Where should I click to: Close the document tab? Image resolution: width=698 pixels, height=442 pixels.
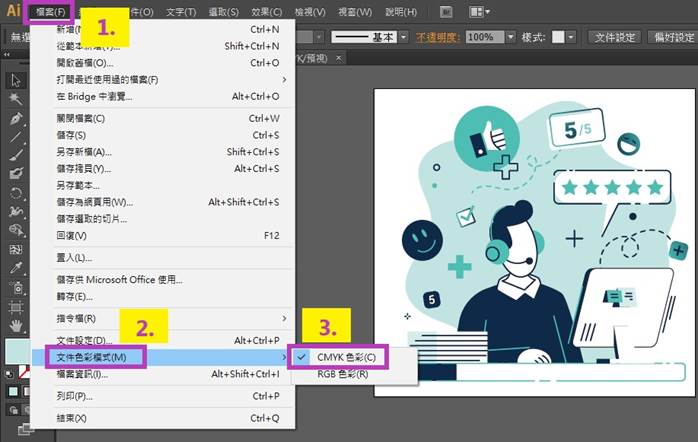(x=339, y=58)
